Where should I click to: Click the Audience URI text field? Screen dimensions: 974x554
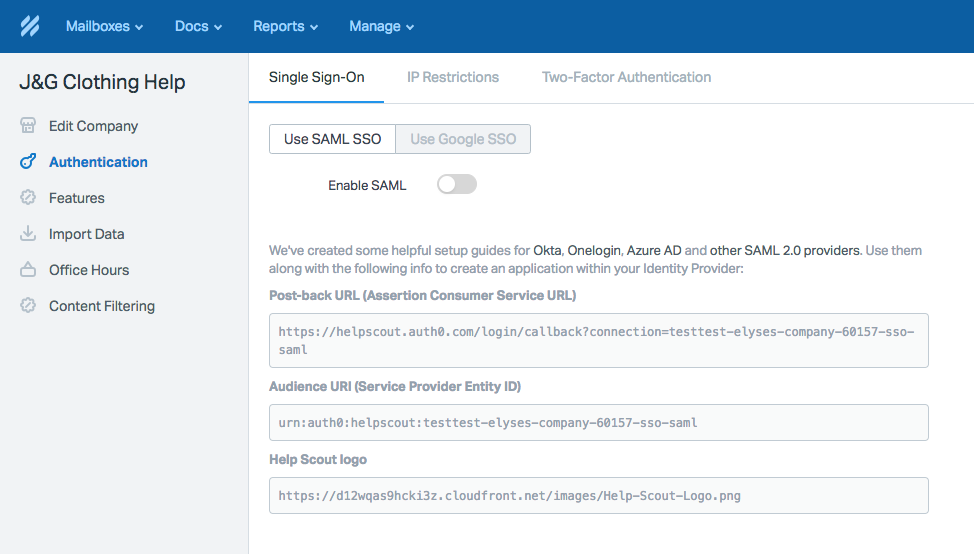[x=598, y=422]
